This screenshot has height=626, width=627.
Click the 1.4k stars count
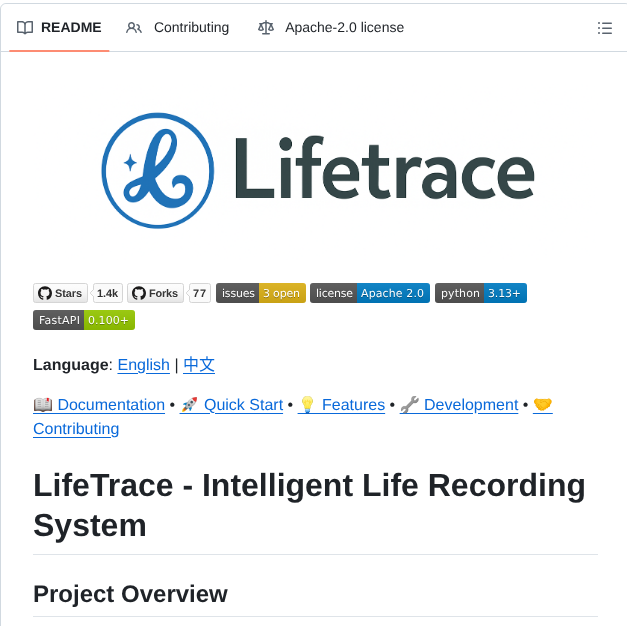(x=108, y=293)
